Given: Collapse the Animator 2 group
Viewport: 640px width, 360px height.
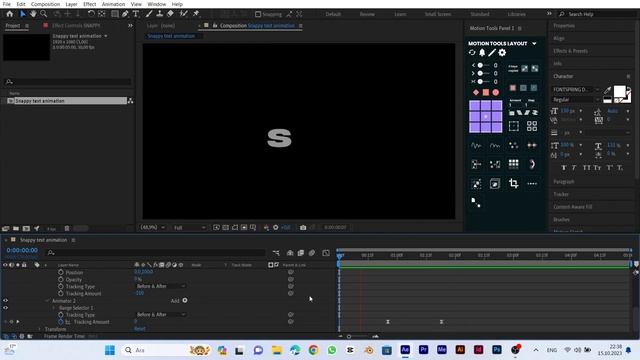Looking at the screenshot, I should coord(47,301).
